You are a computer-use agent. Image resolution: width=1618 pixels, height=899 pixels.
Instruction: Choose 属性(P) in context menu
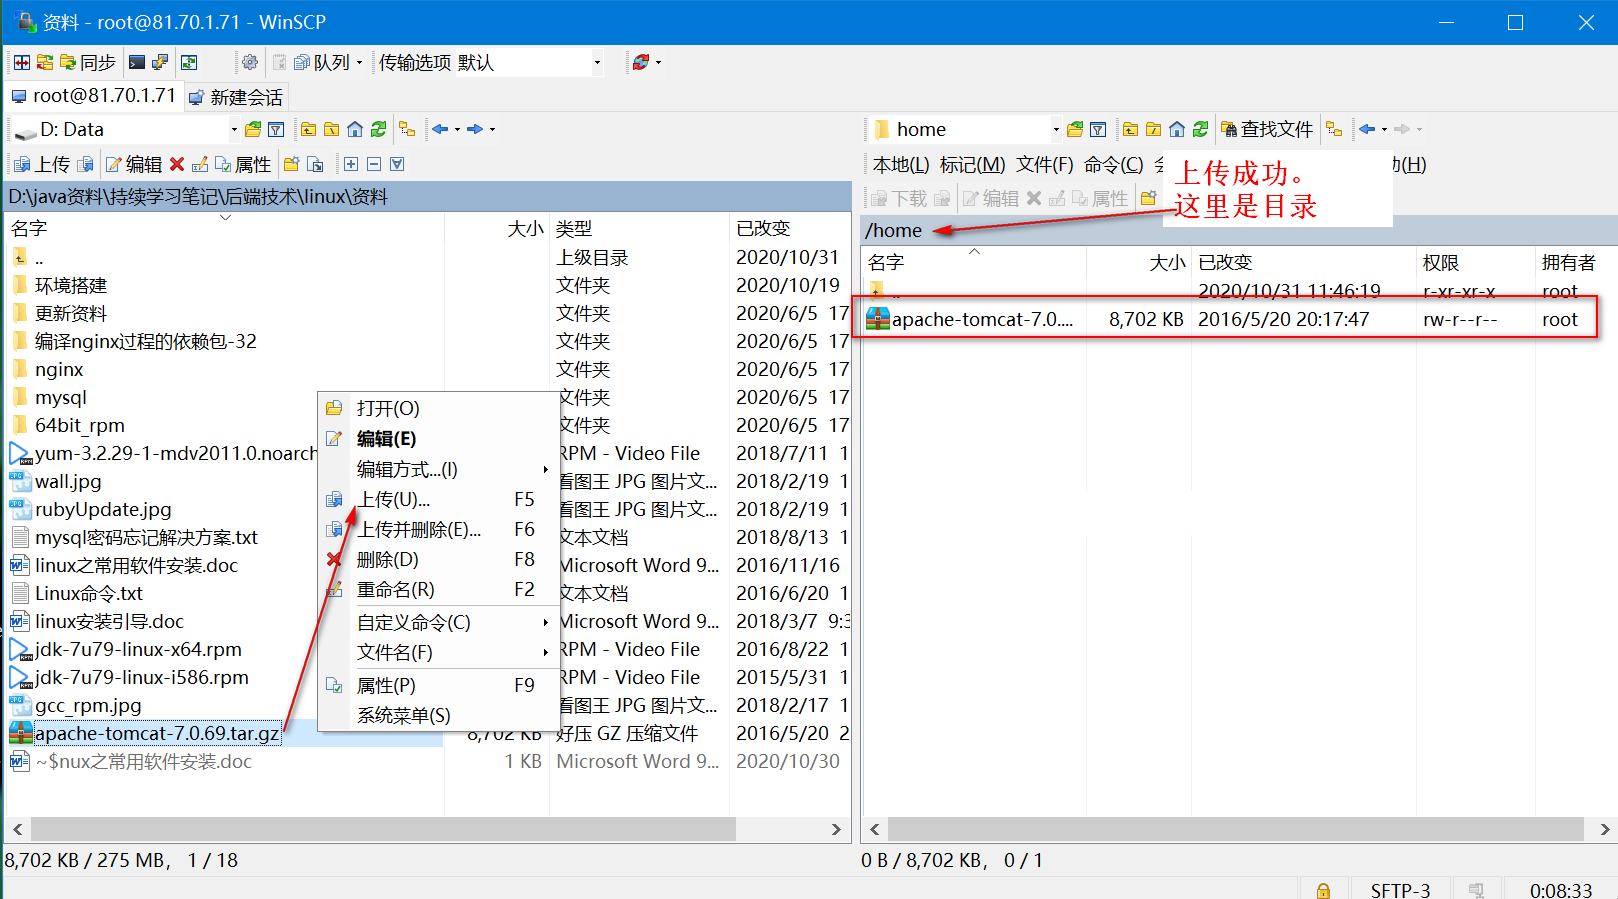click(x=438, y=685)
